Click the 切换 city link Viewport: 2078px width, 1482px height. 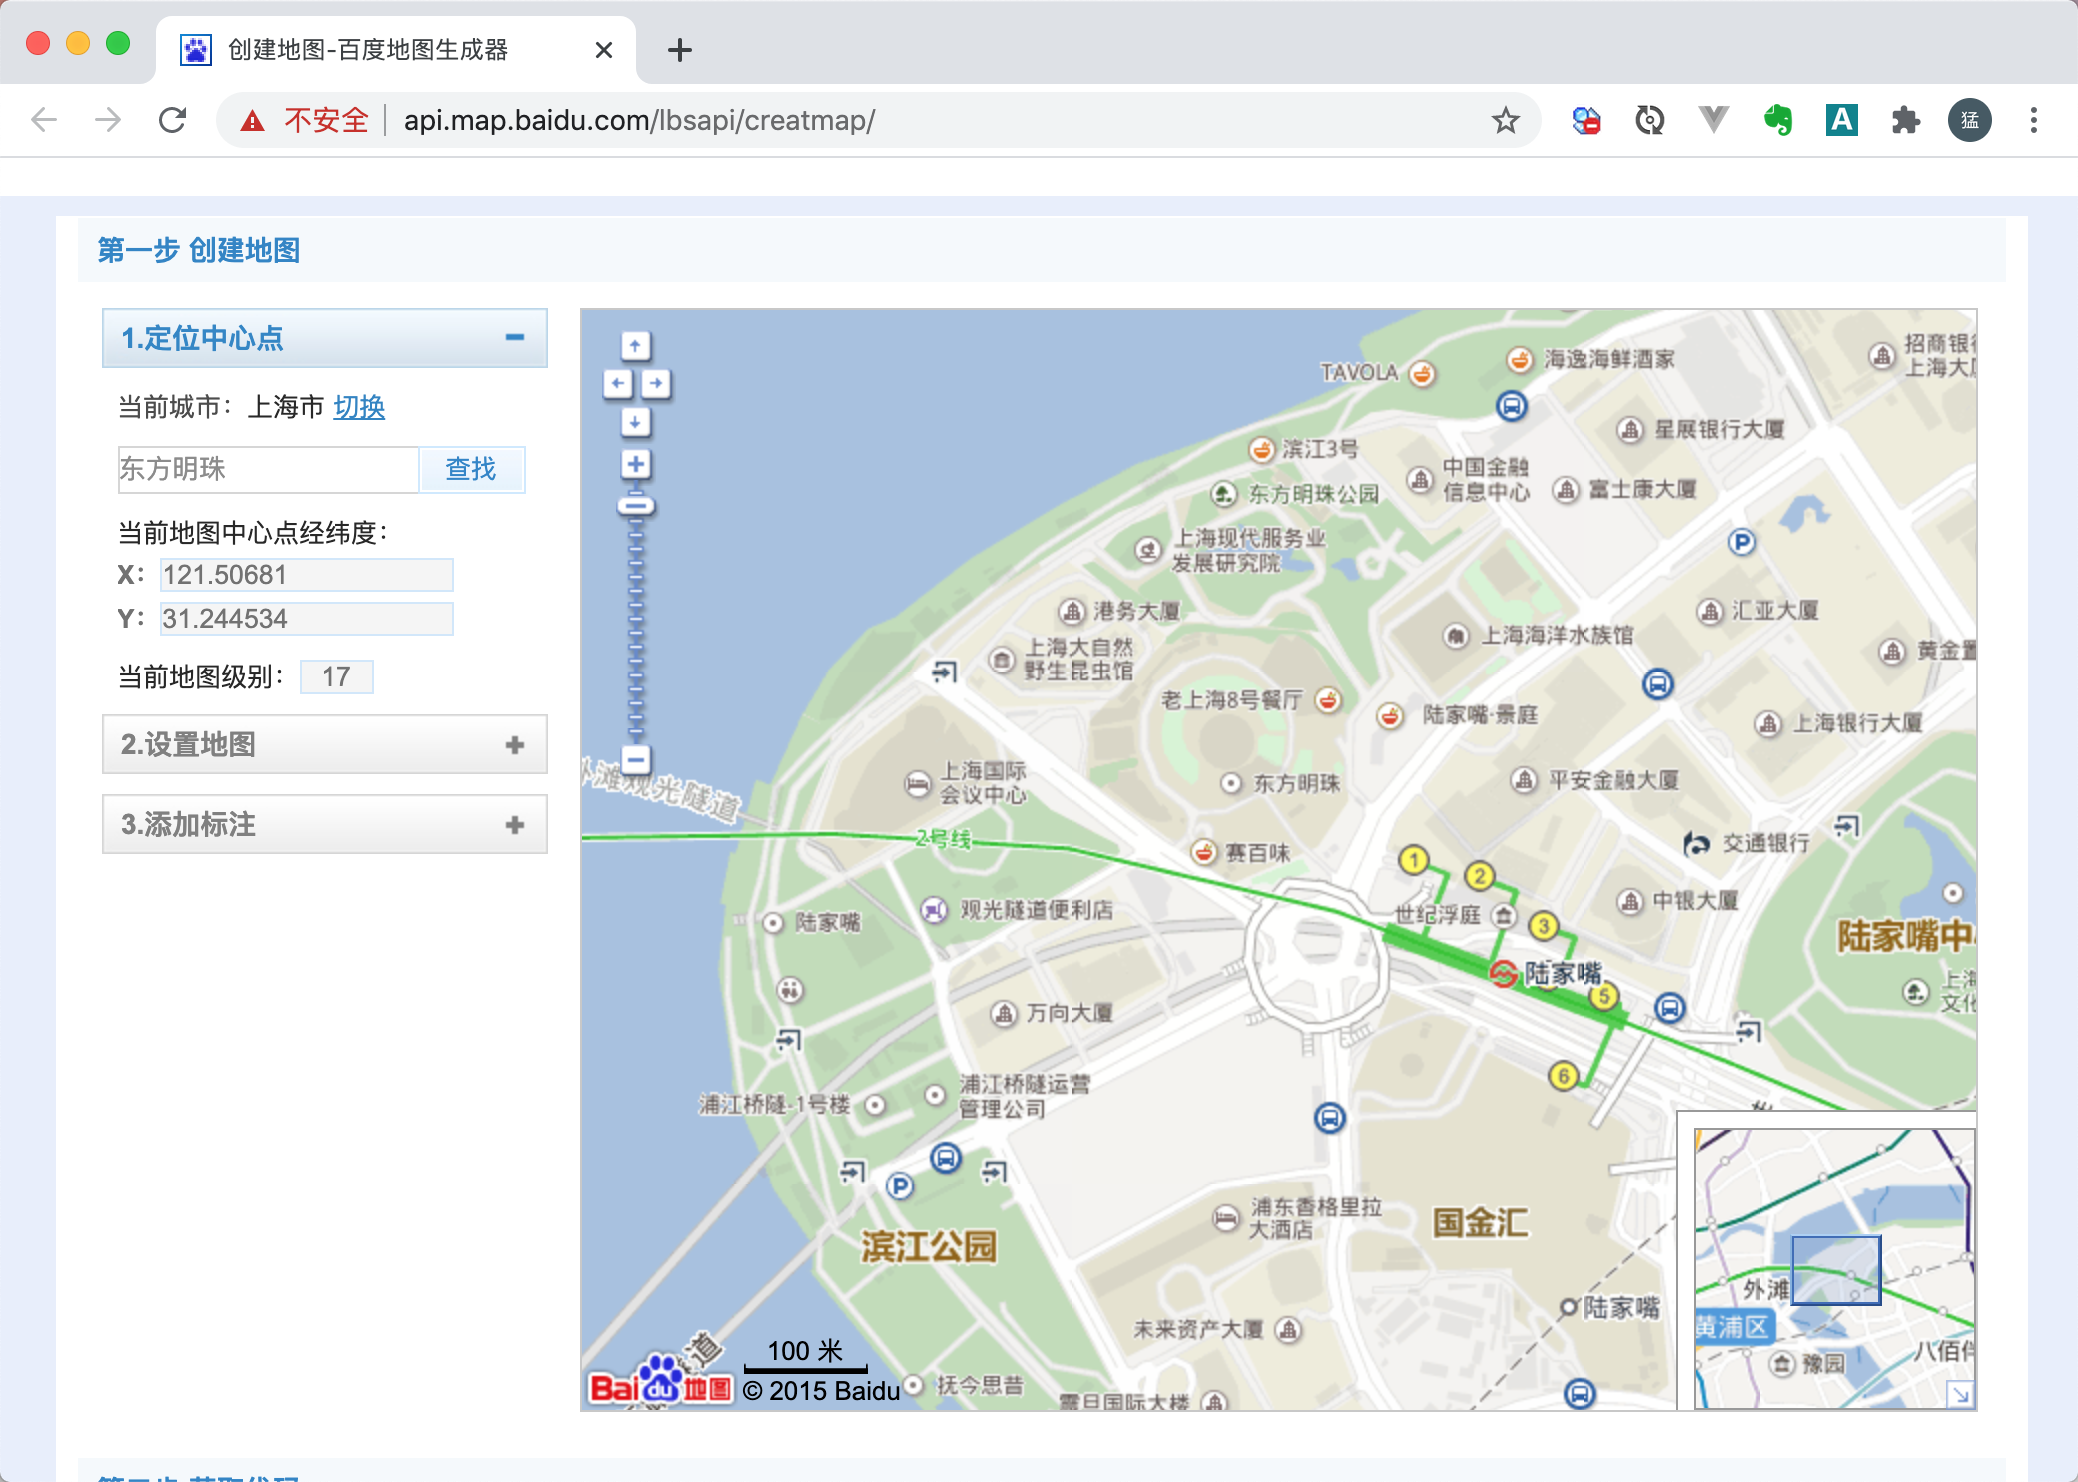pyautogui.click(x=359, y=407)
